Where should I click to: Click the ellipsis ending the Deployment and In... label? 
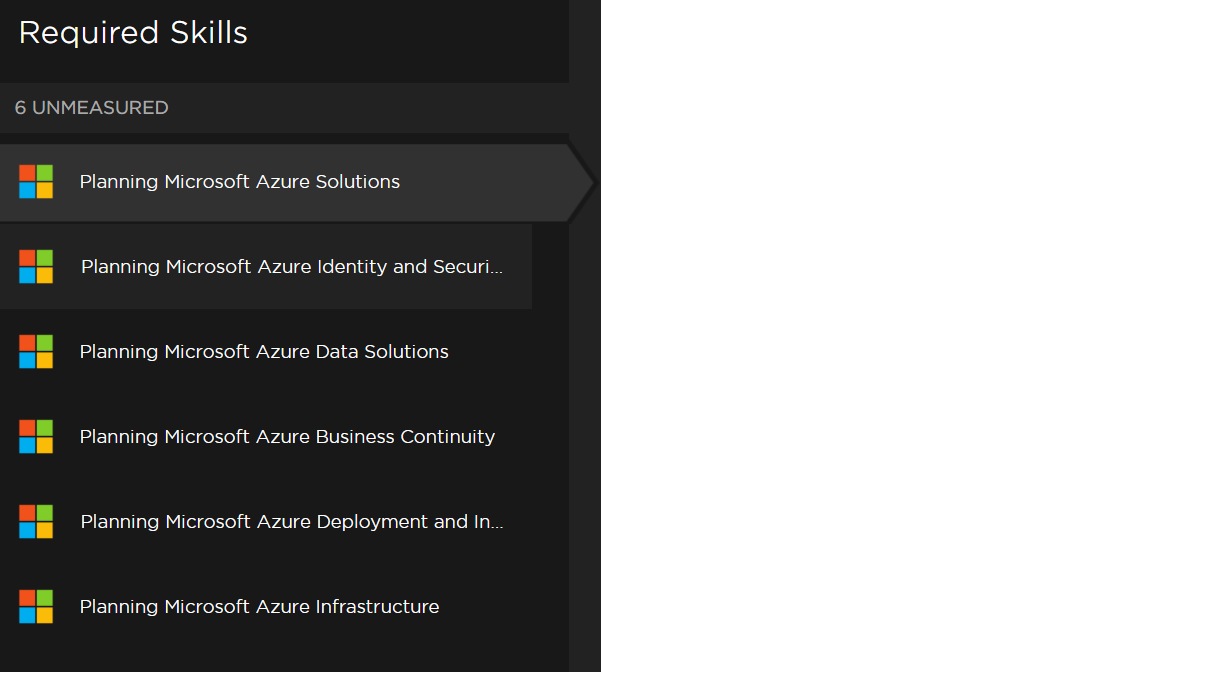pyautogui.click(x=496, y=523)
